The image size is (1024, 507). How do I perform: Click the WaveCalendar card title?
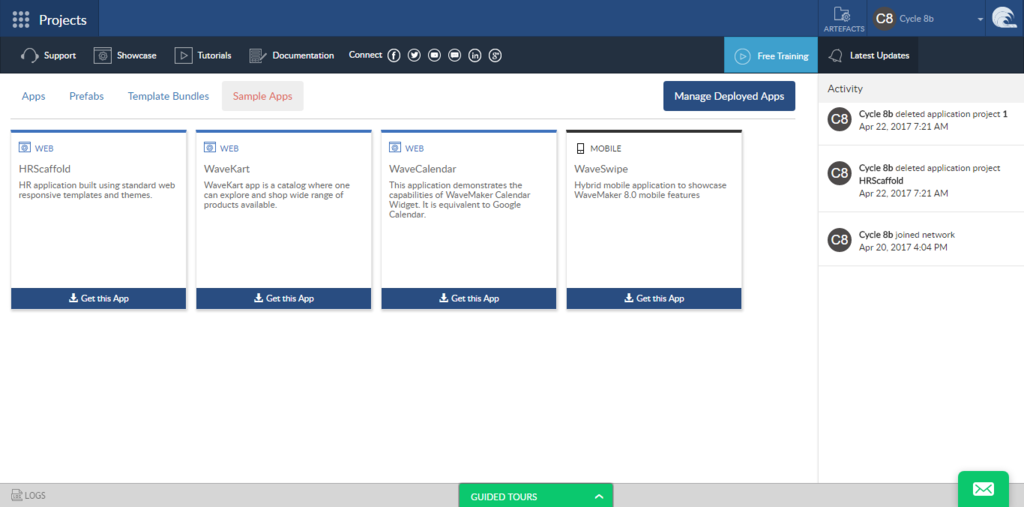pos(423,169)
